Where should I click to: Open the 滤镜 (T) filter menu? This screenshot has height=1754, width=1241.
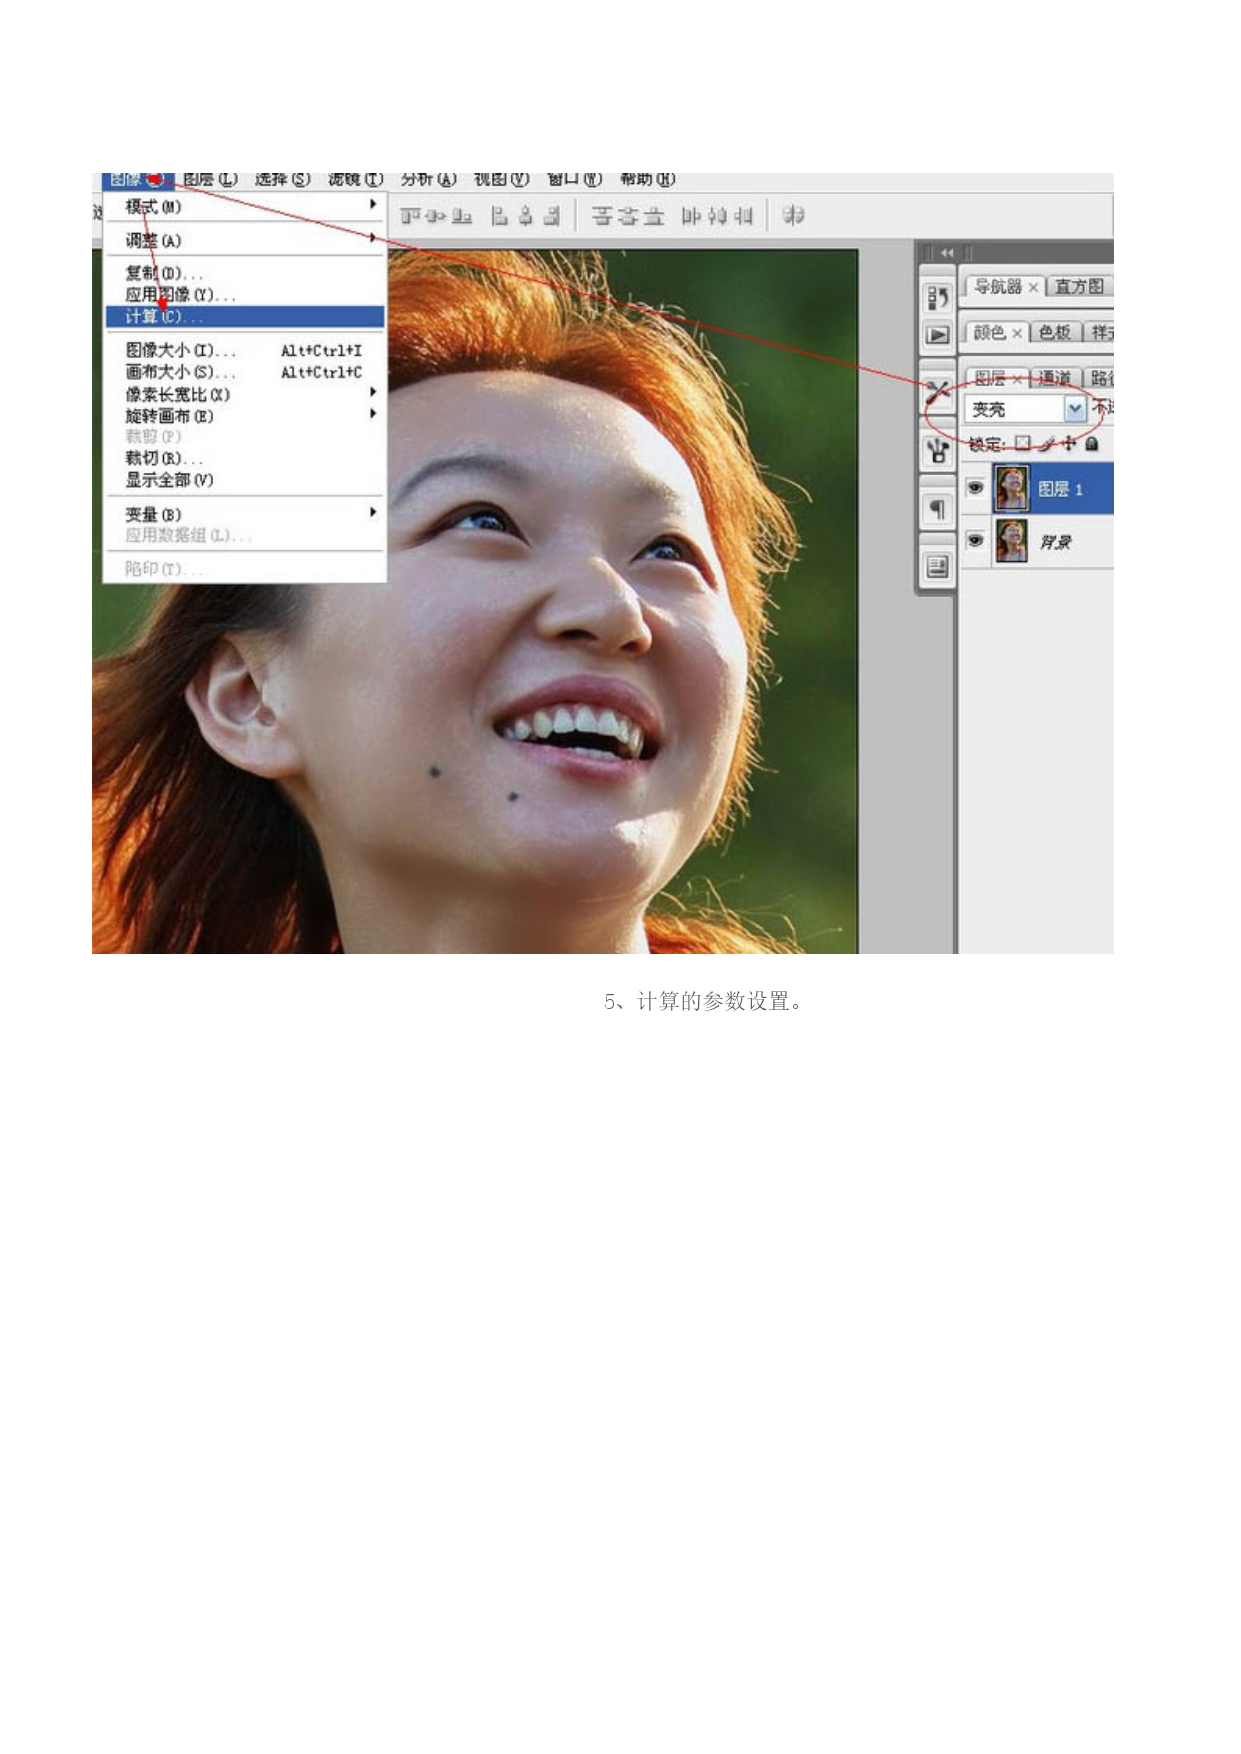pyautogui.click(x=355, y=180)
